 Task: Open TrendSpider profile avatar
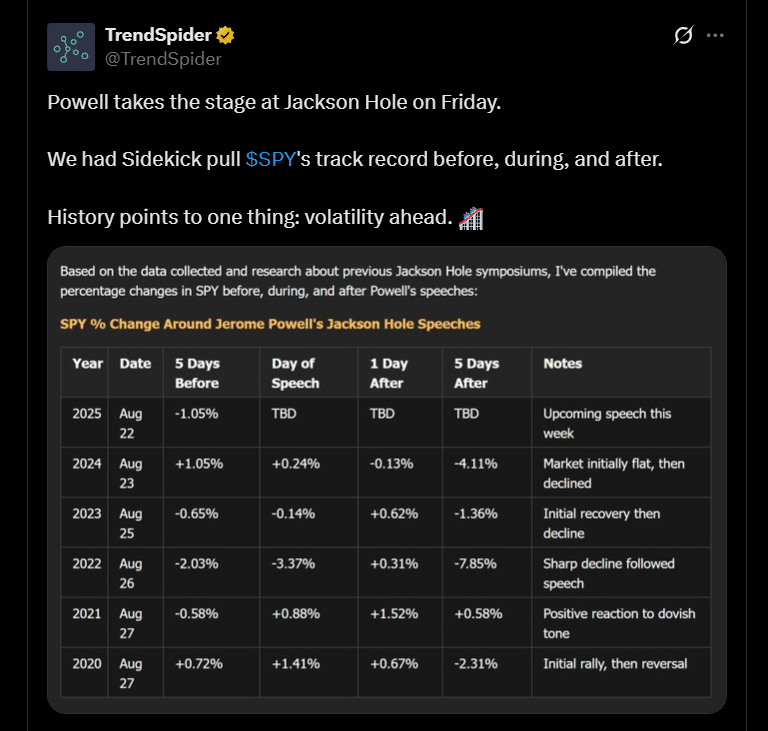[71, 47]
